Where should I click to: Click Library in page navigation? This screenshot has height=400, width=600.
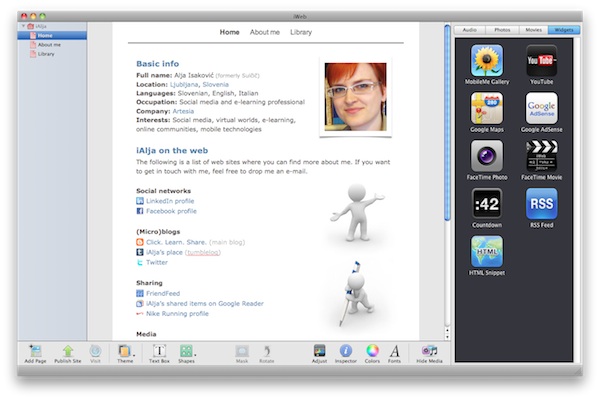pos(301,32)
